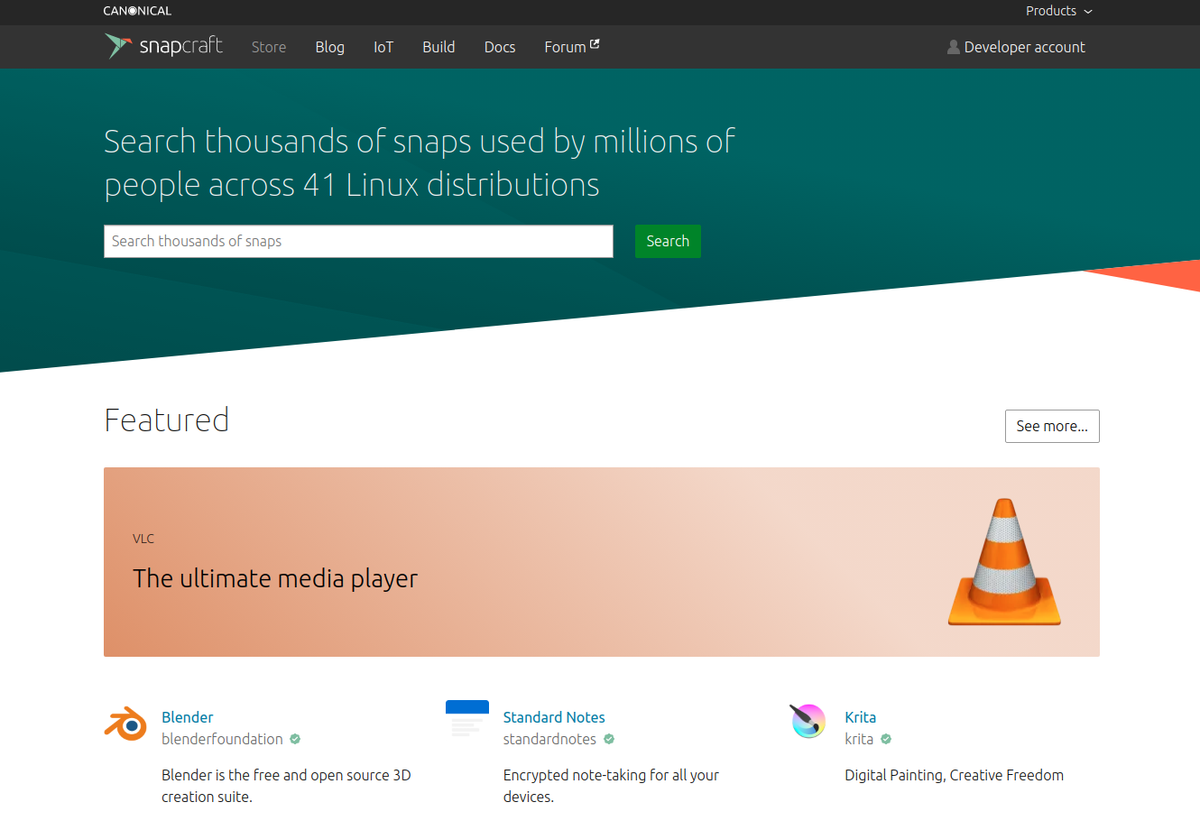
Task: Open the Blender app icon
Action: click(x=125, y=722)
